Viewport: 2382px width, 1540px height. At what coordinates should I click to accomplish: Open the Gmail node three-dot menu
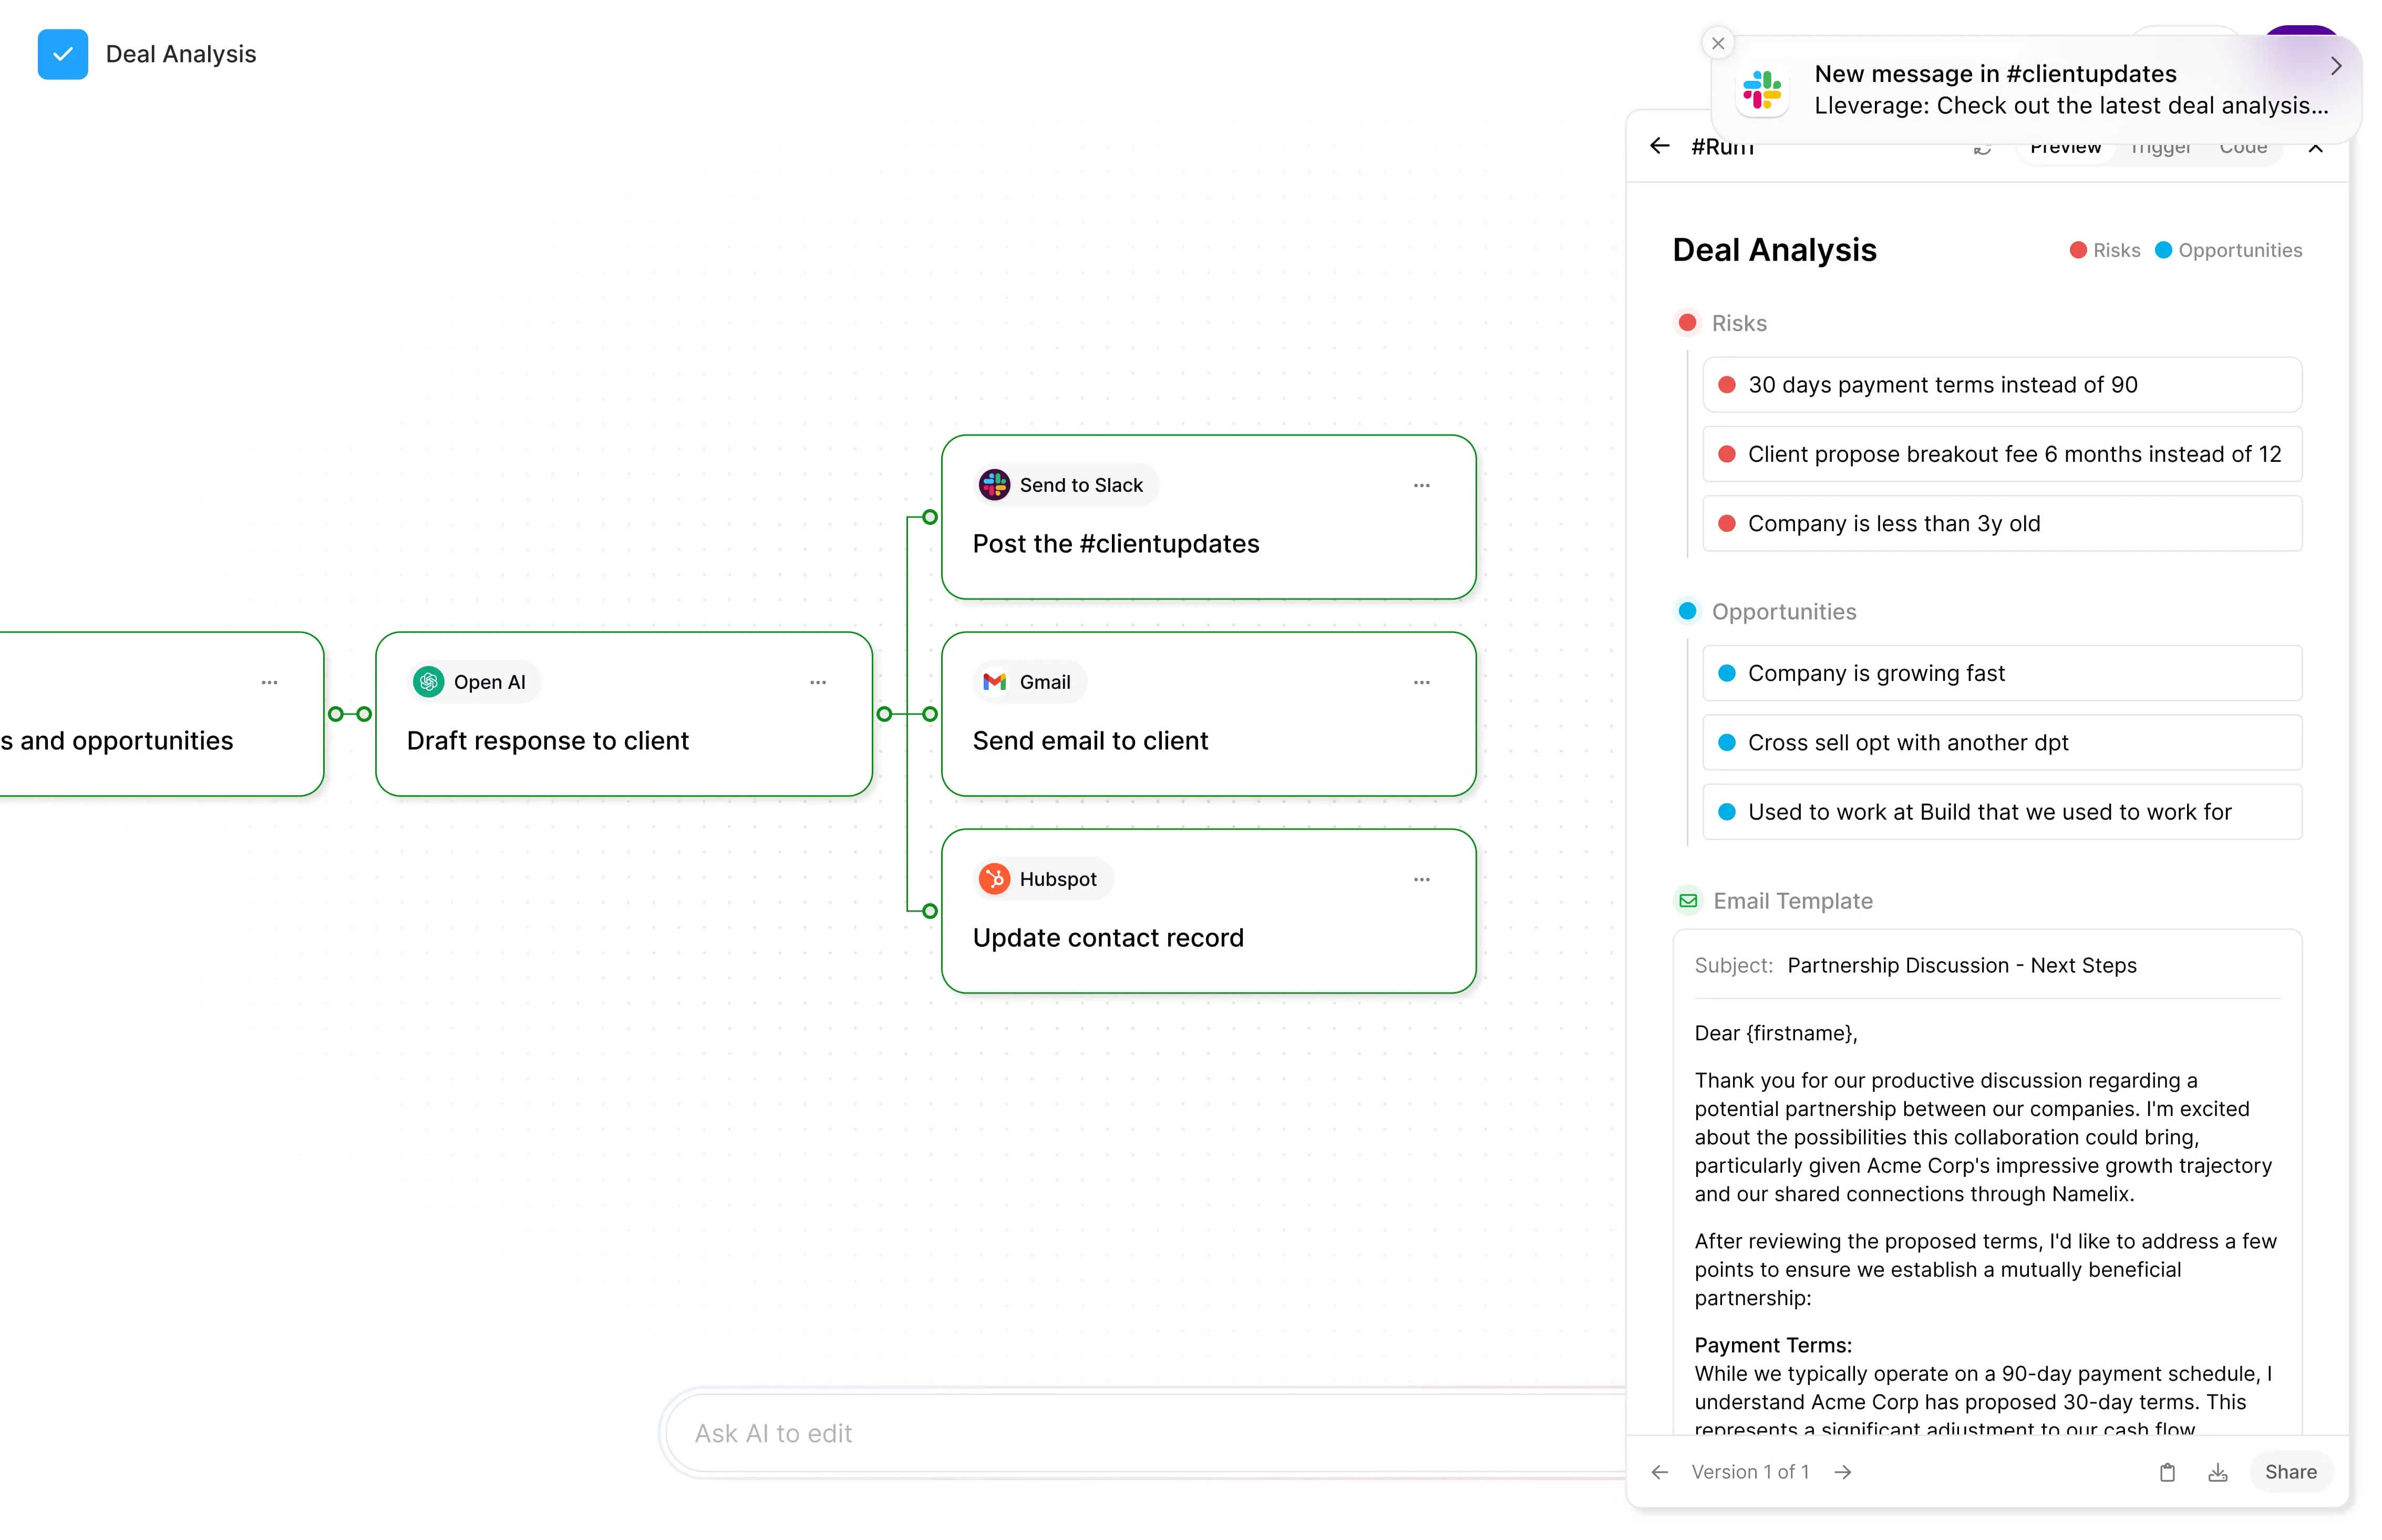(1421, 682)
